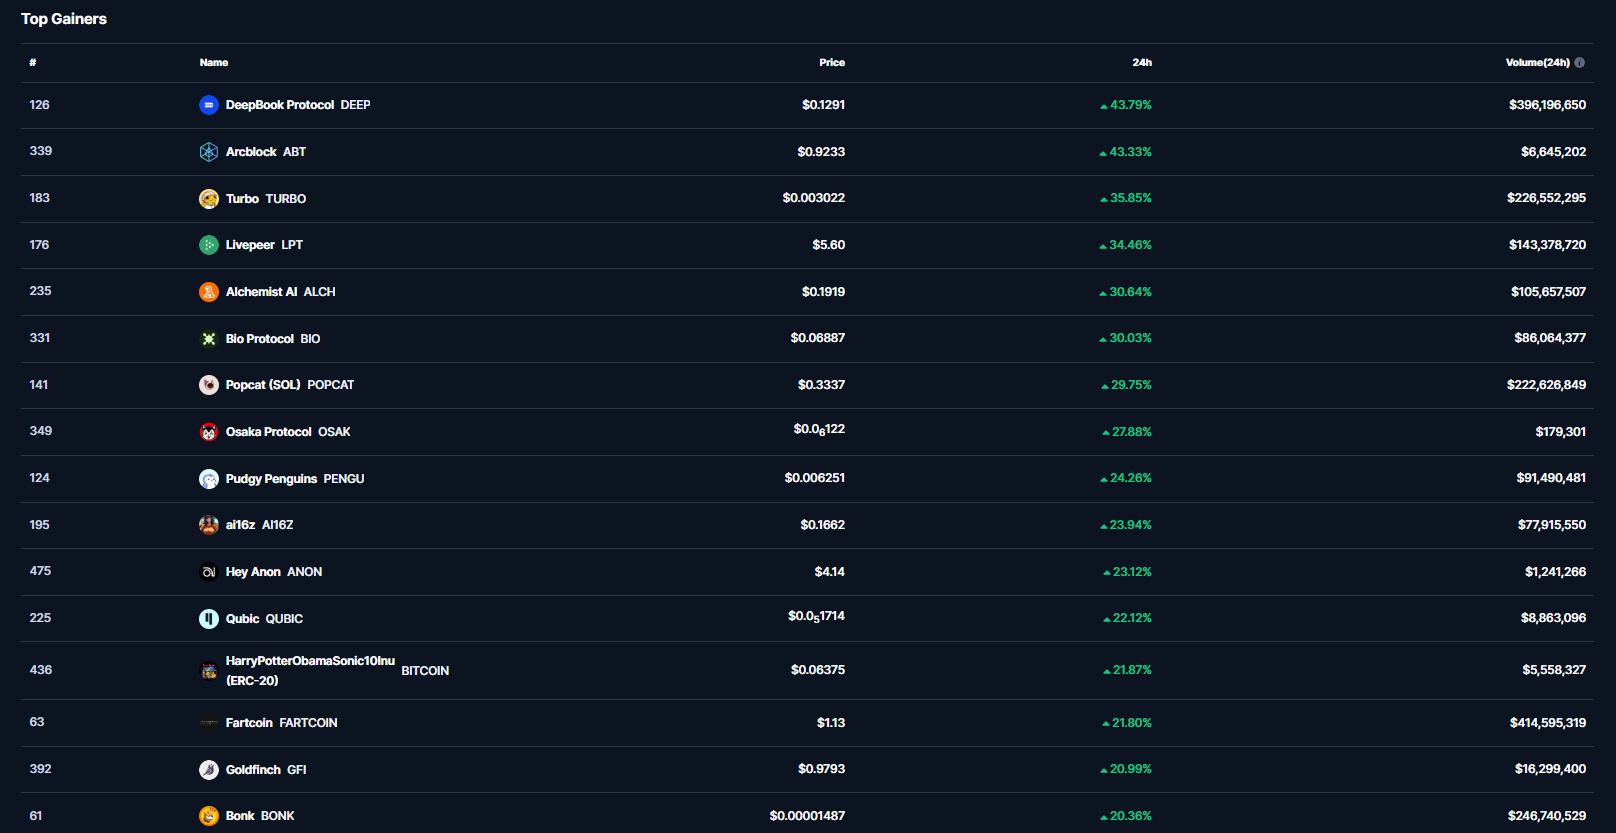
Task: Click the Bonk coin icon
Action: point(209,816)
